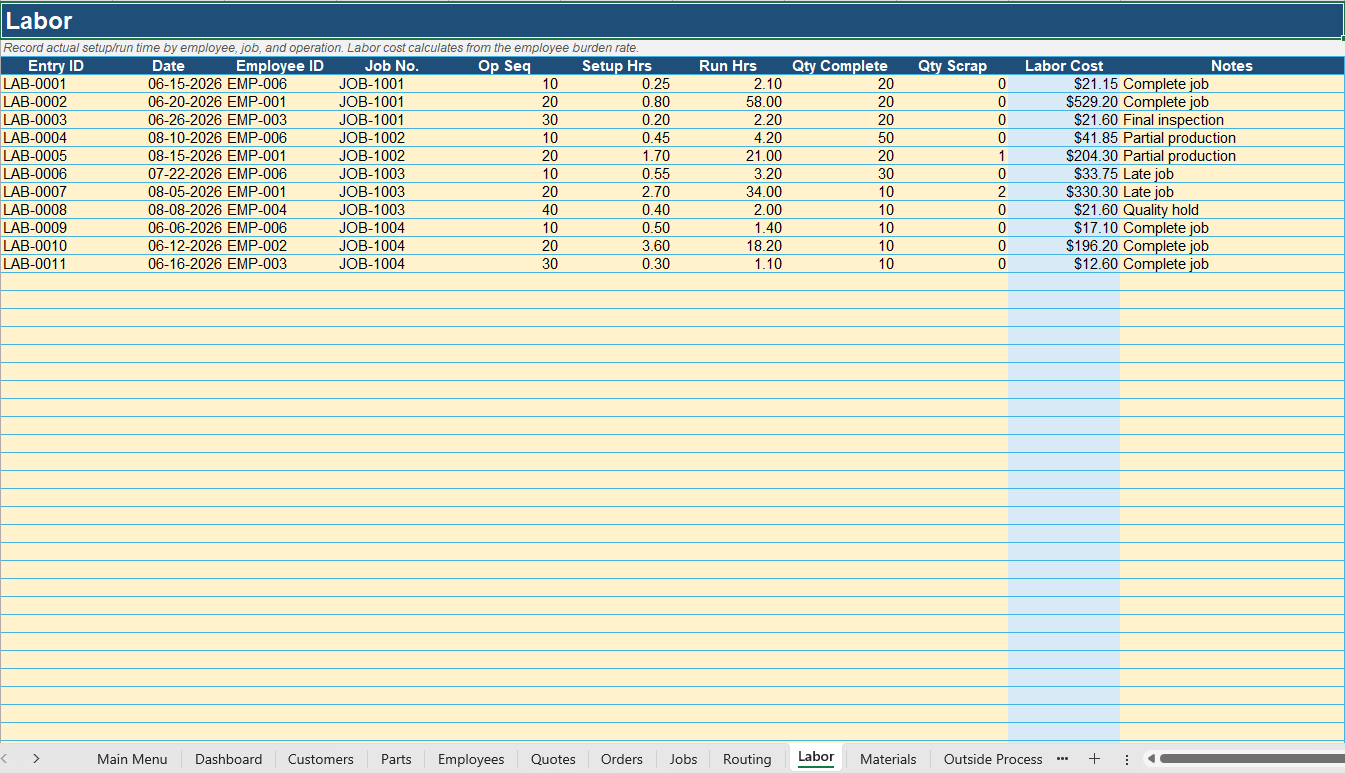Select the Labor Cost column header

point(1064,66)
